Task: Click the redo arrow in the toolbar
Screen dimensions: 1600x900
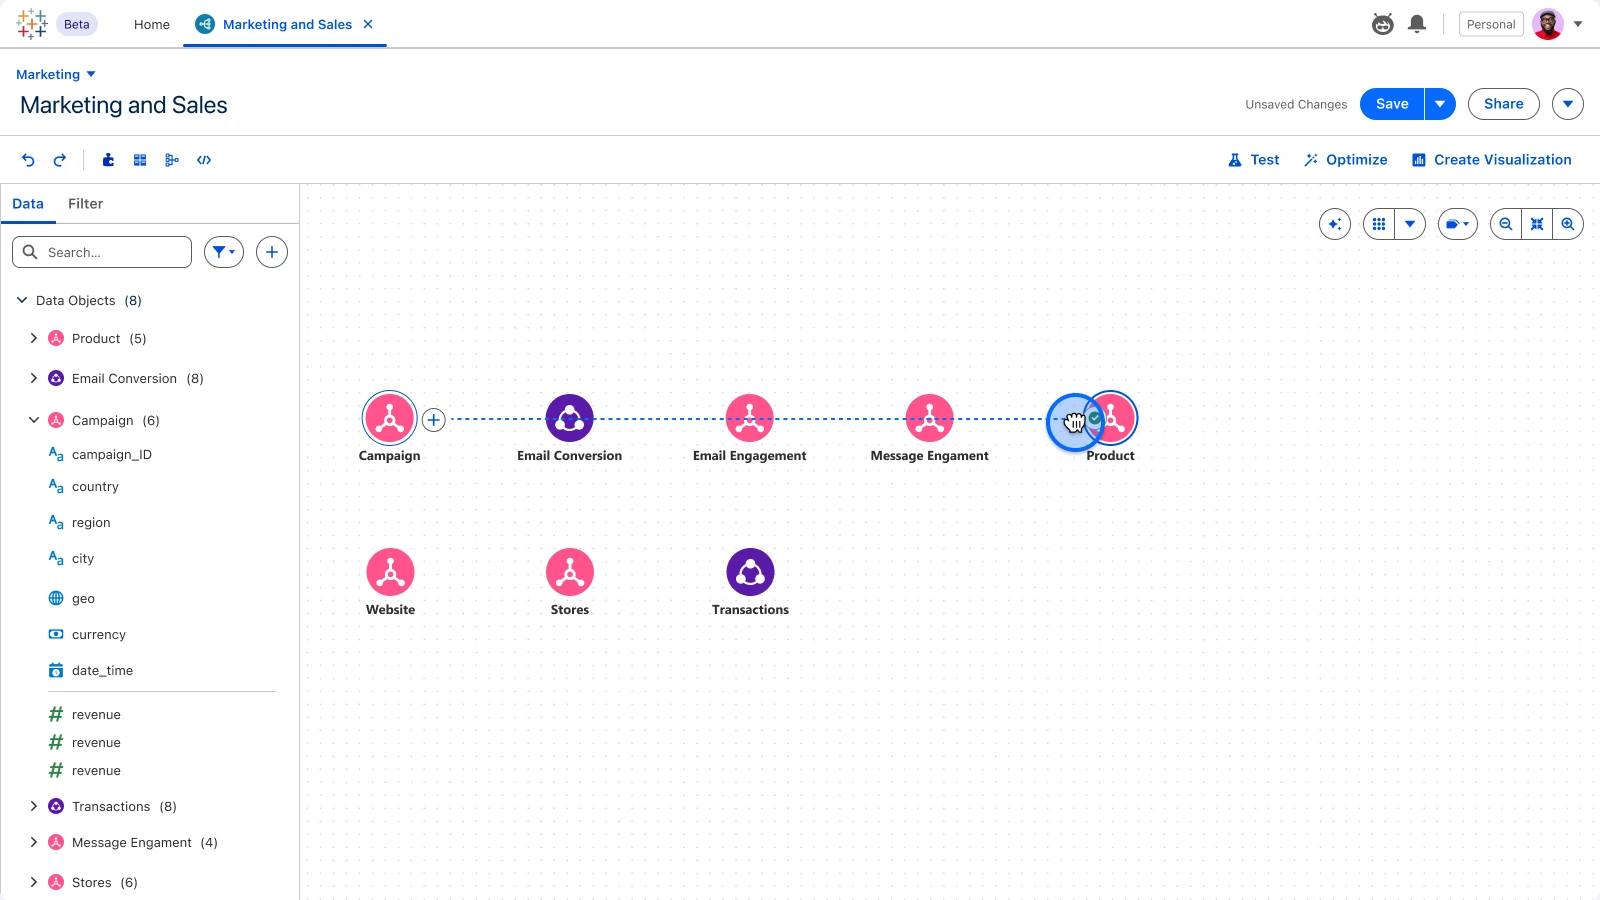Action: [x=60, y=160]
